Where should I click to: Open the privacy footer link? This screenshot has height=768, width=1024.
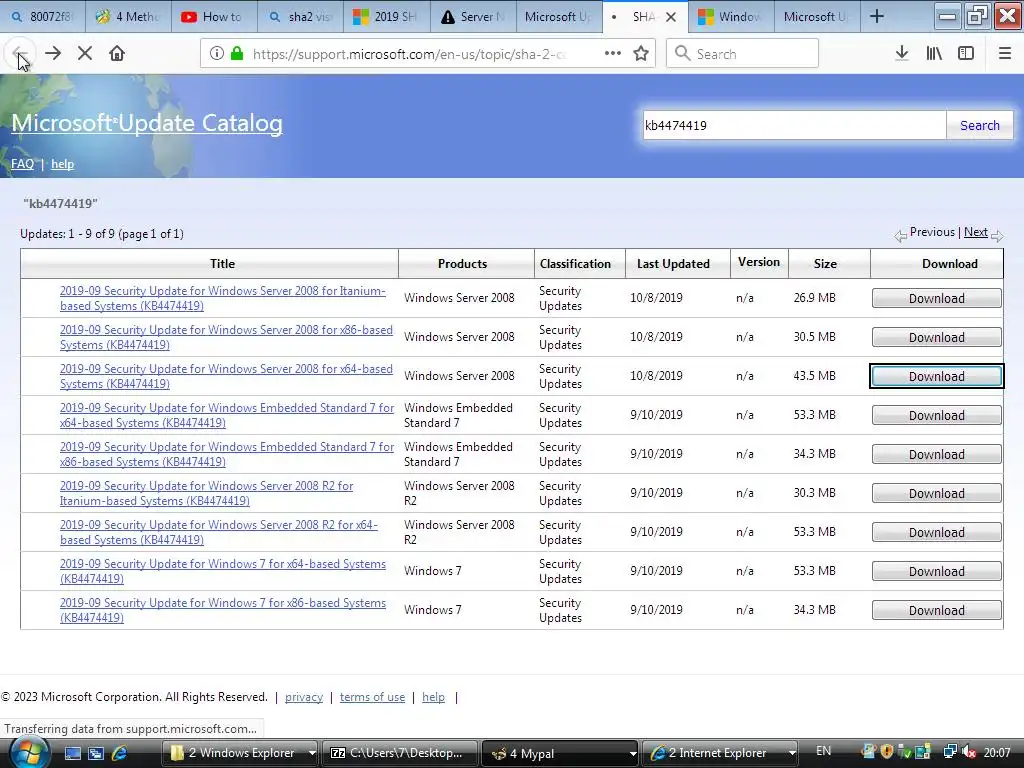coord(304,697)
